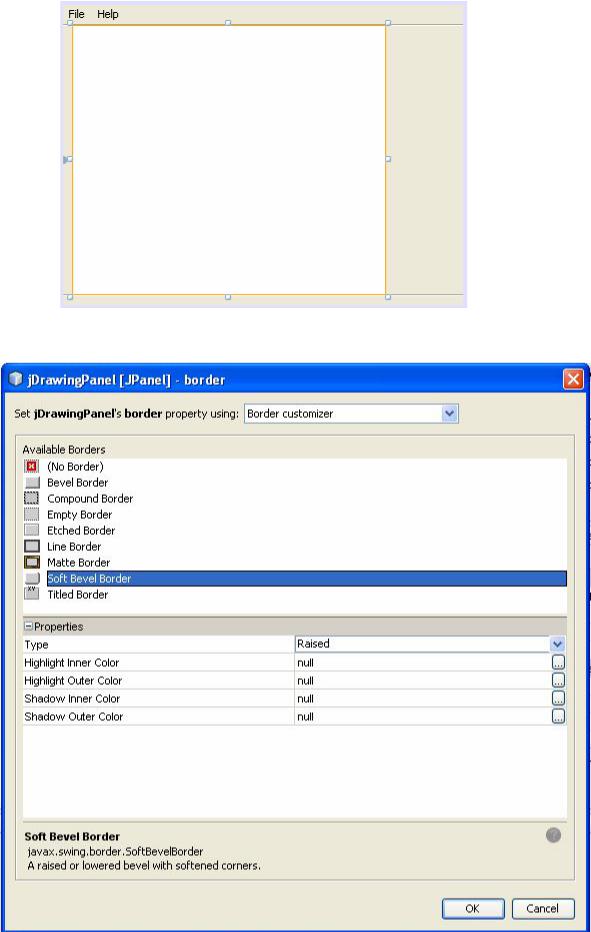
Task: Click the gray help icon in description area
Action: tap(553, 835)
